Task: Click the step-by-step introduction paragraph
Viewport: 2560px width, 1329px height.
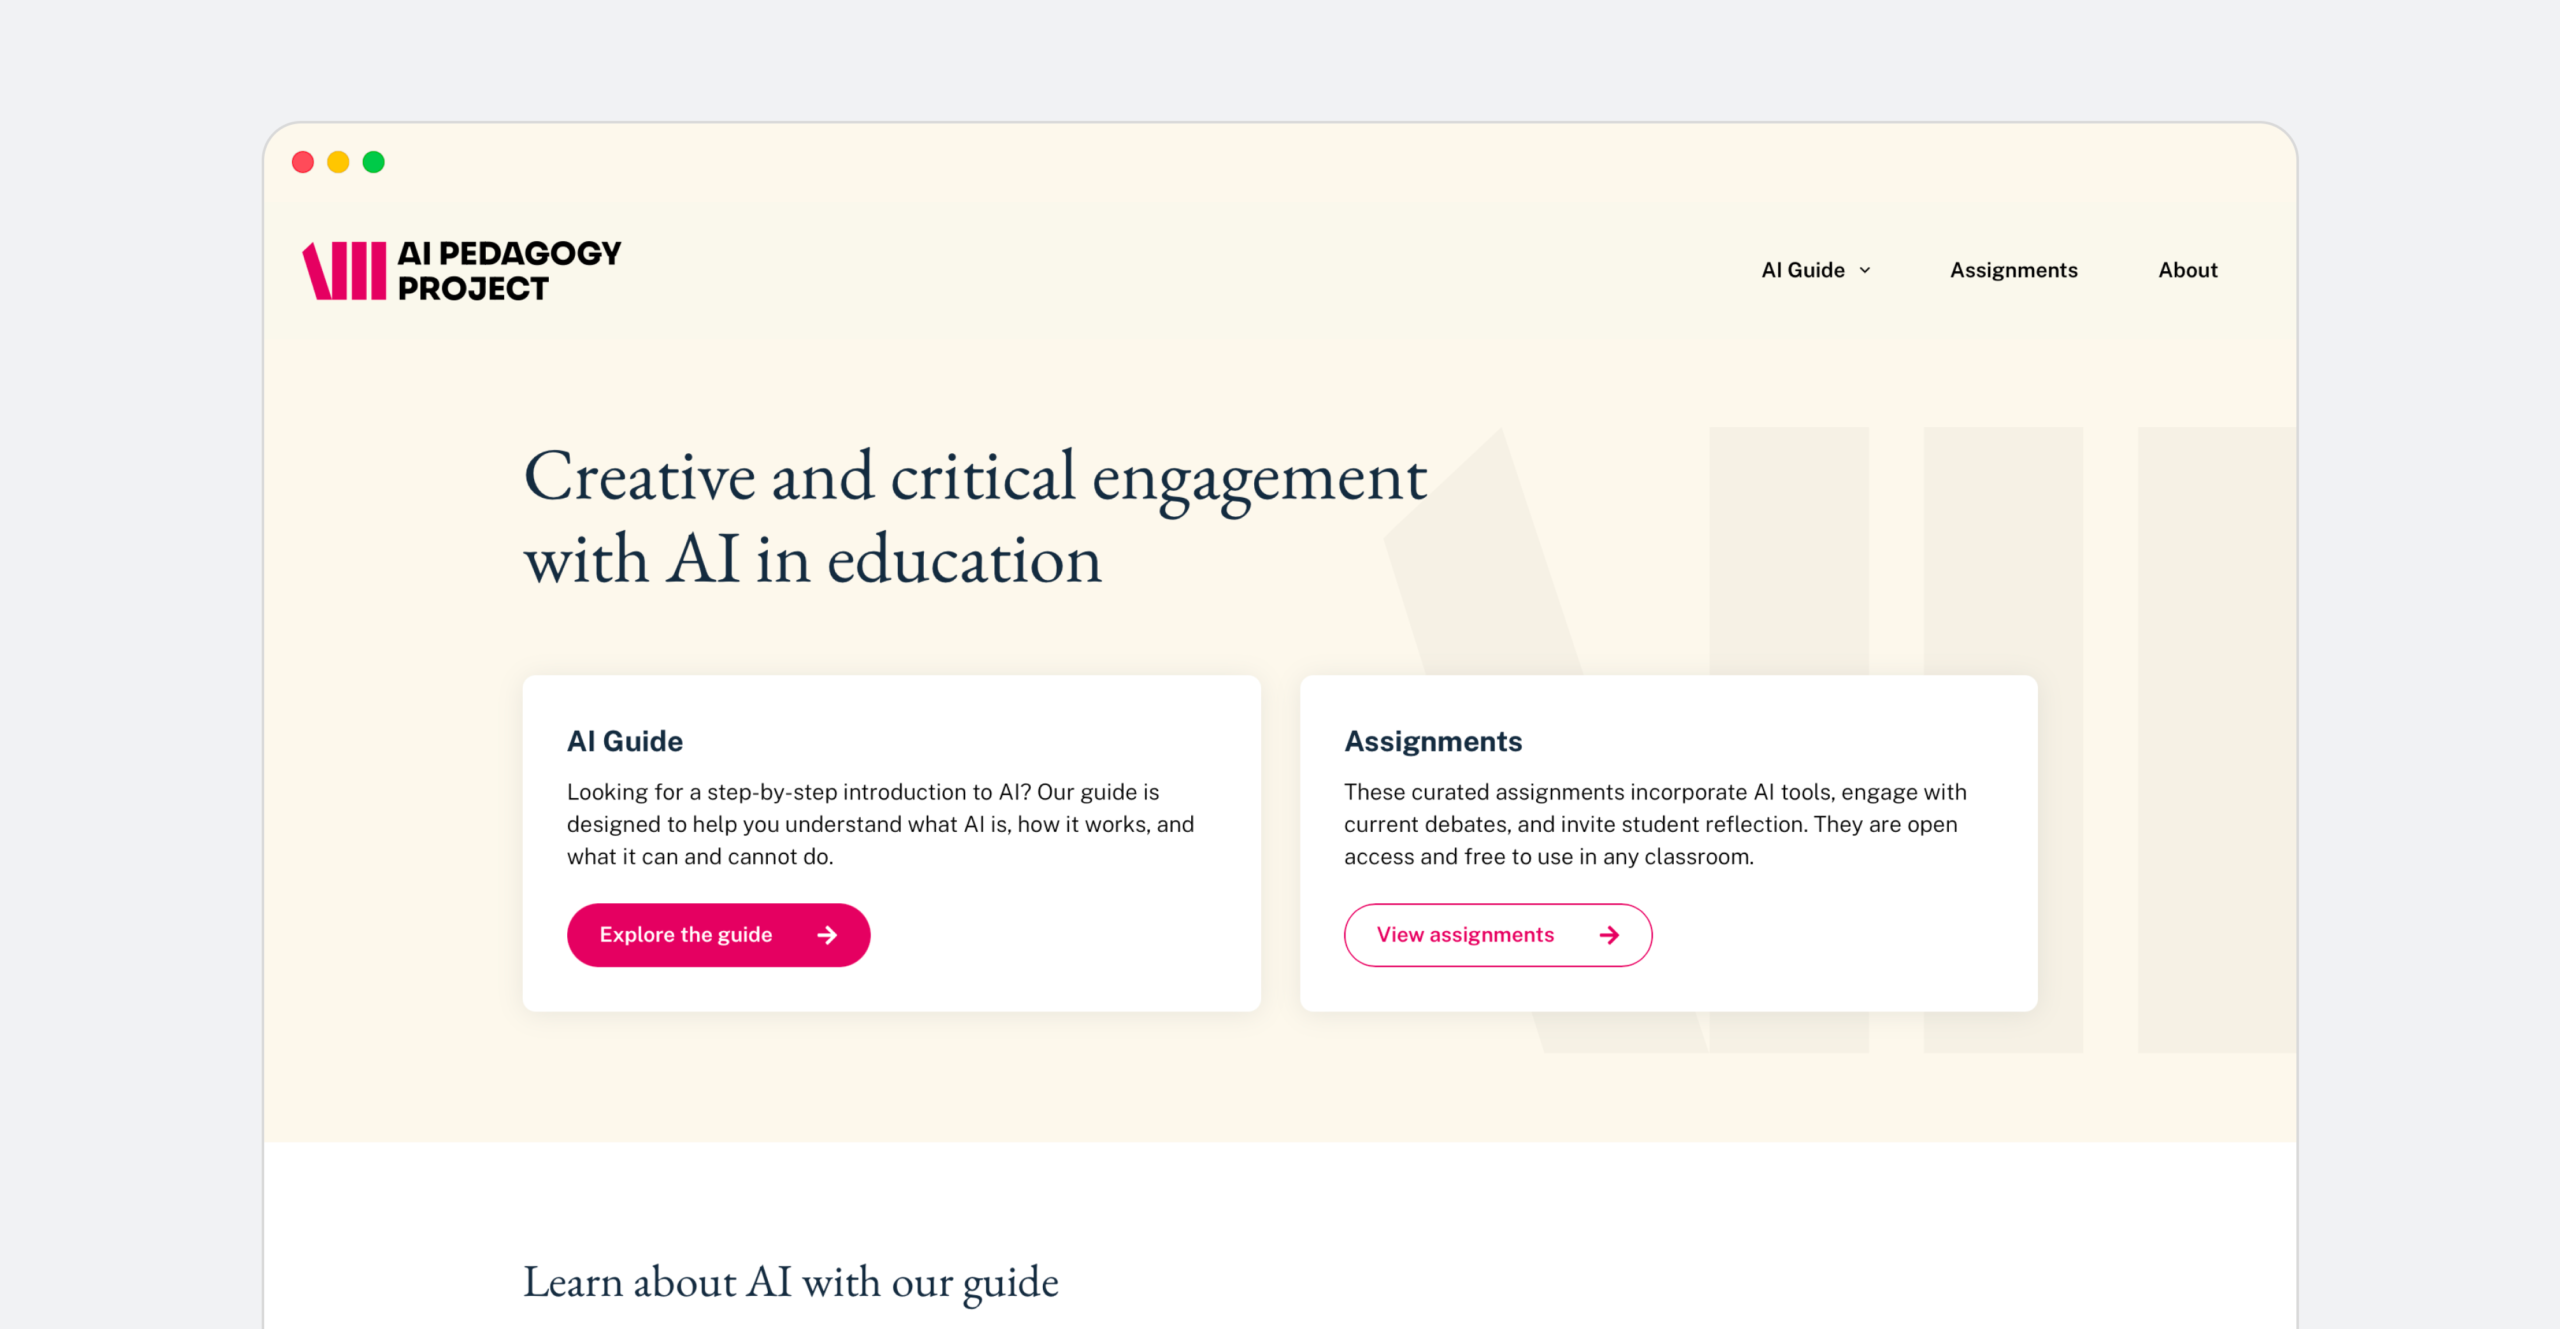Action: point(880,824)
